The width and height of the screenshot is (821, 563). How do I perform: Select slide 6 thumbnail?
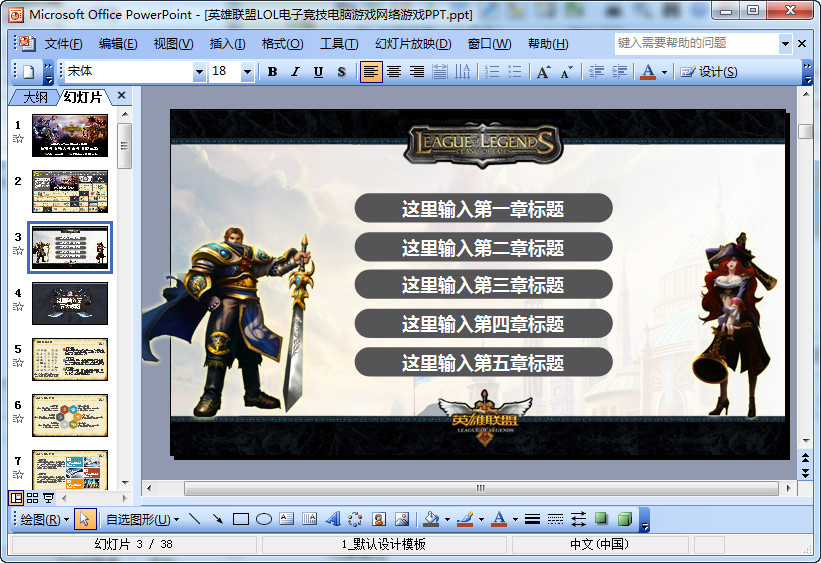click(70, 416)
